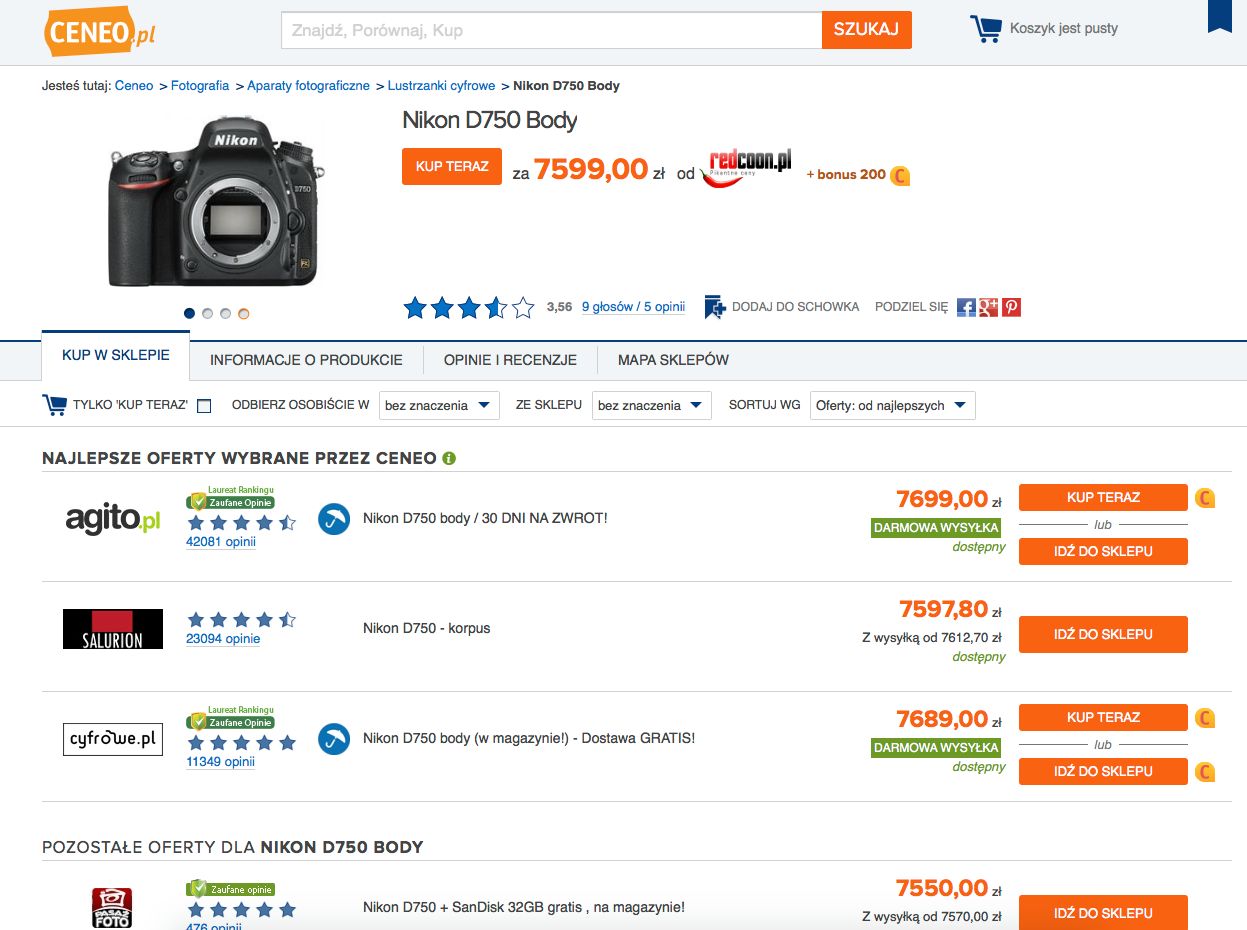The image size is (1247, 930).
Task: Click coin icon beside cyfrowe.pl Idź do sklepu
Action: coord(1205,771)
